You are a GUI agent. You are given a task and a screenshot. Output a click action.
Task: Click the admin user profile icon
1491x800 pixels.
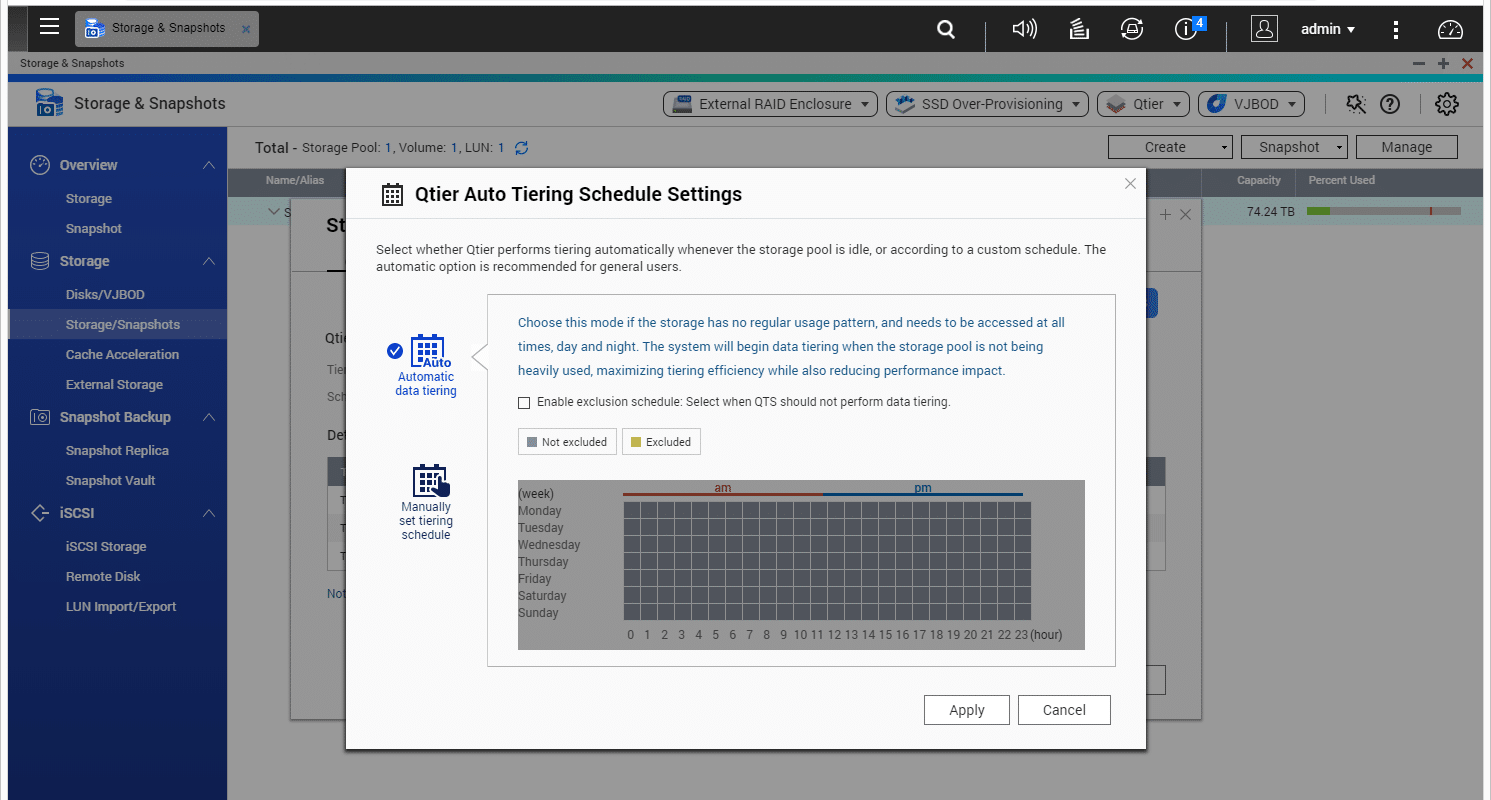[1264, 29]
